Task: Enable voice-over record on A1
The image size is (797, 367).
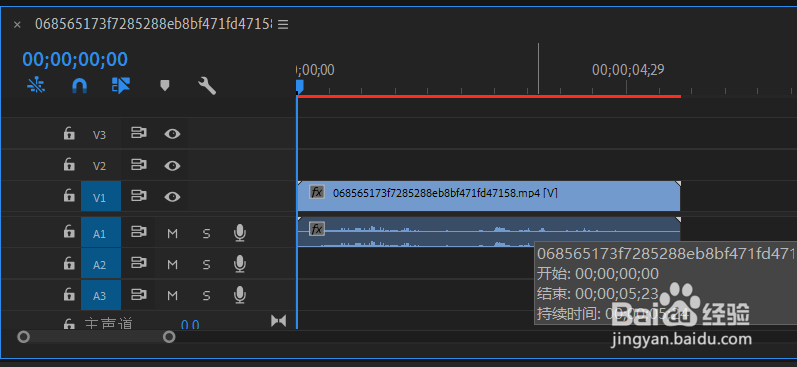Action: [240, 233]
